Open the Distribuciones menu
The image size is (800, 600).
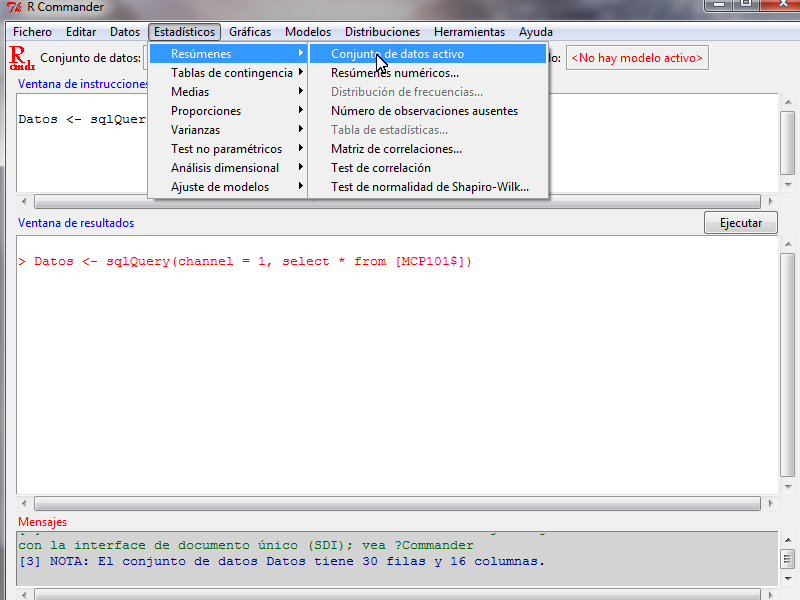(382, 32)
